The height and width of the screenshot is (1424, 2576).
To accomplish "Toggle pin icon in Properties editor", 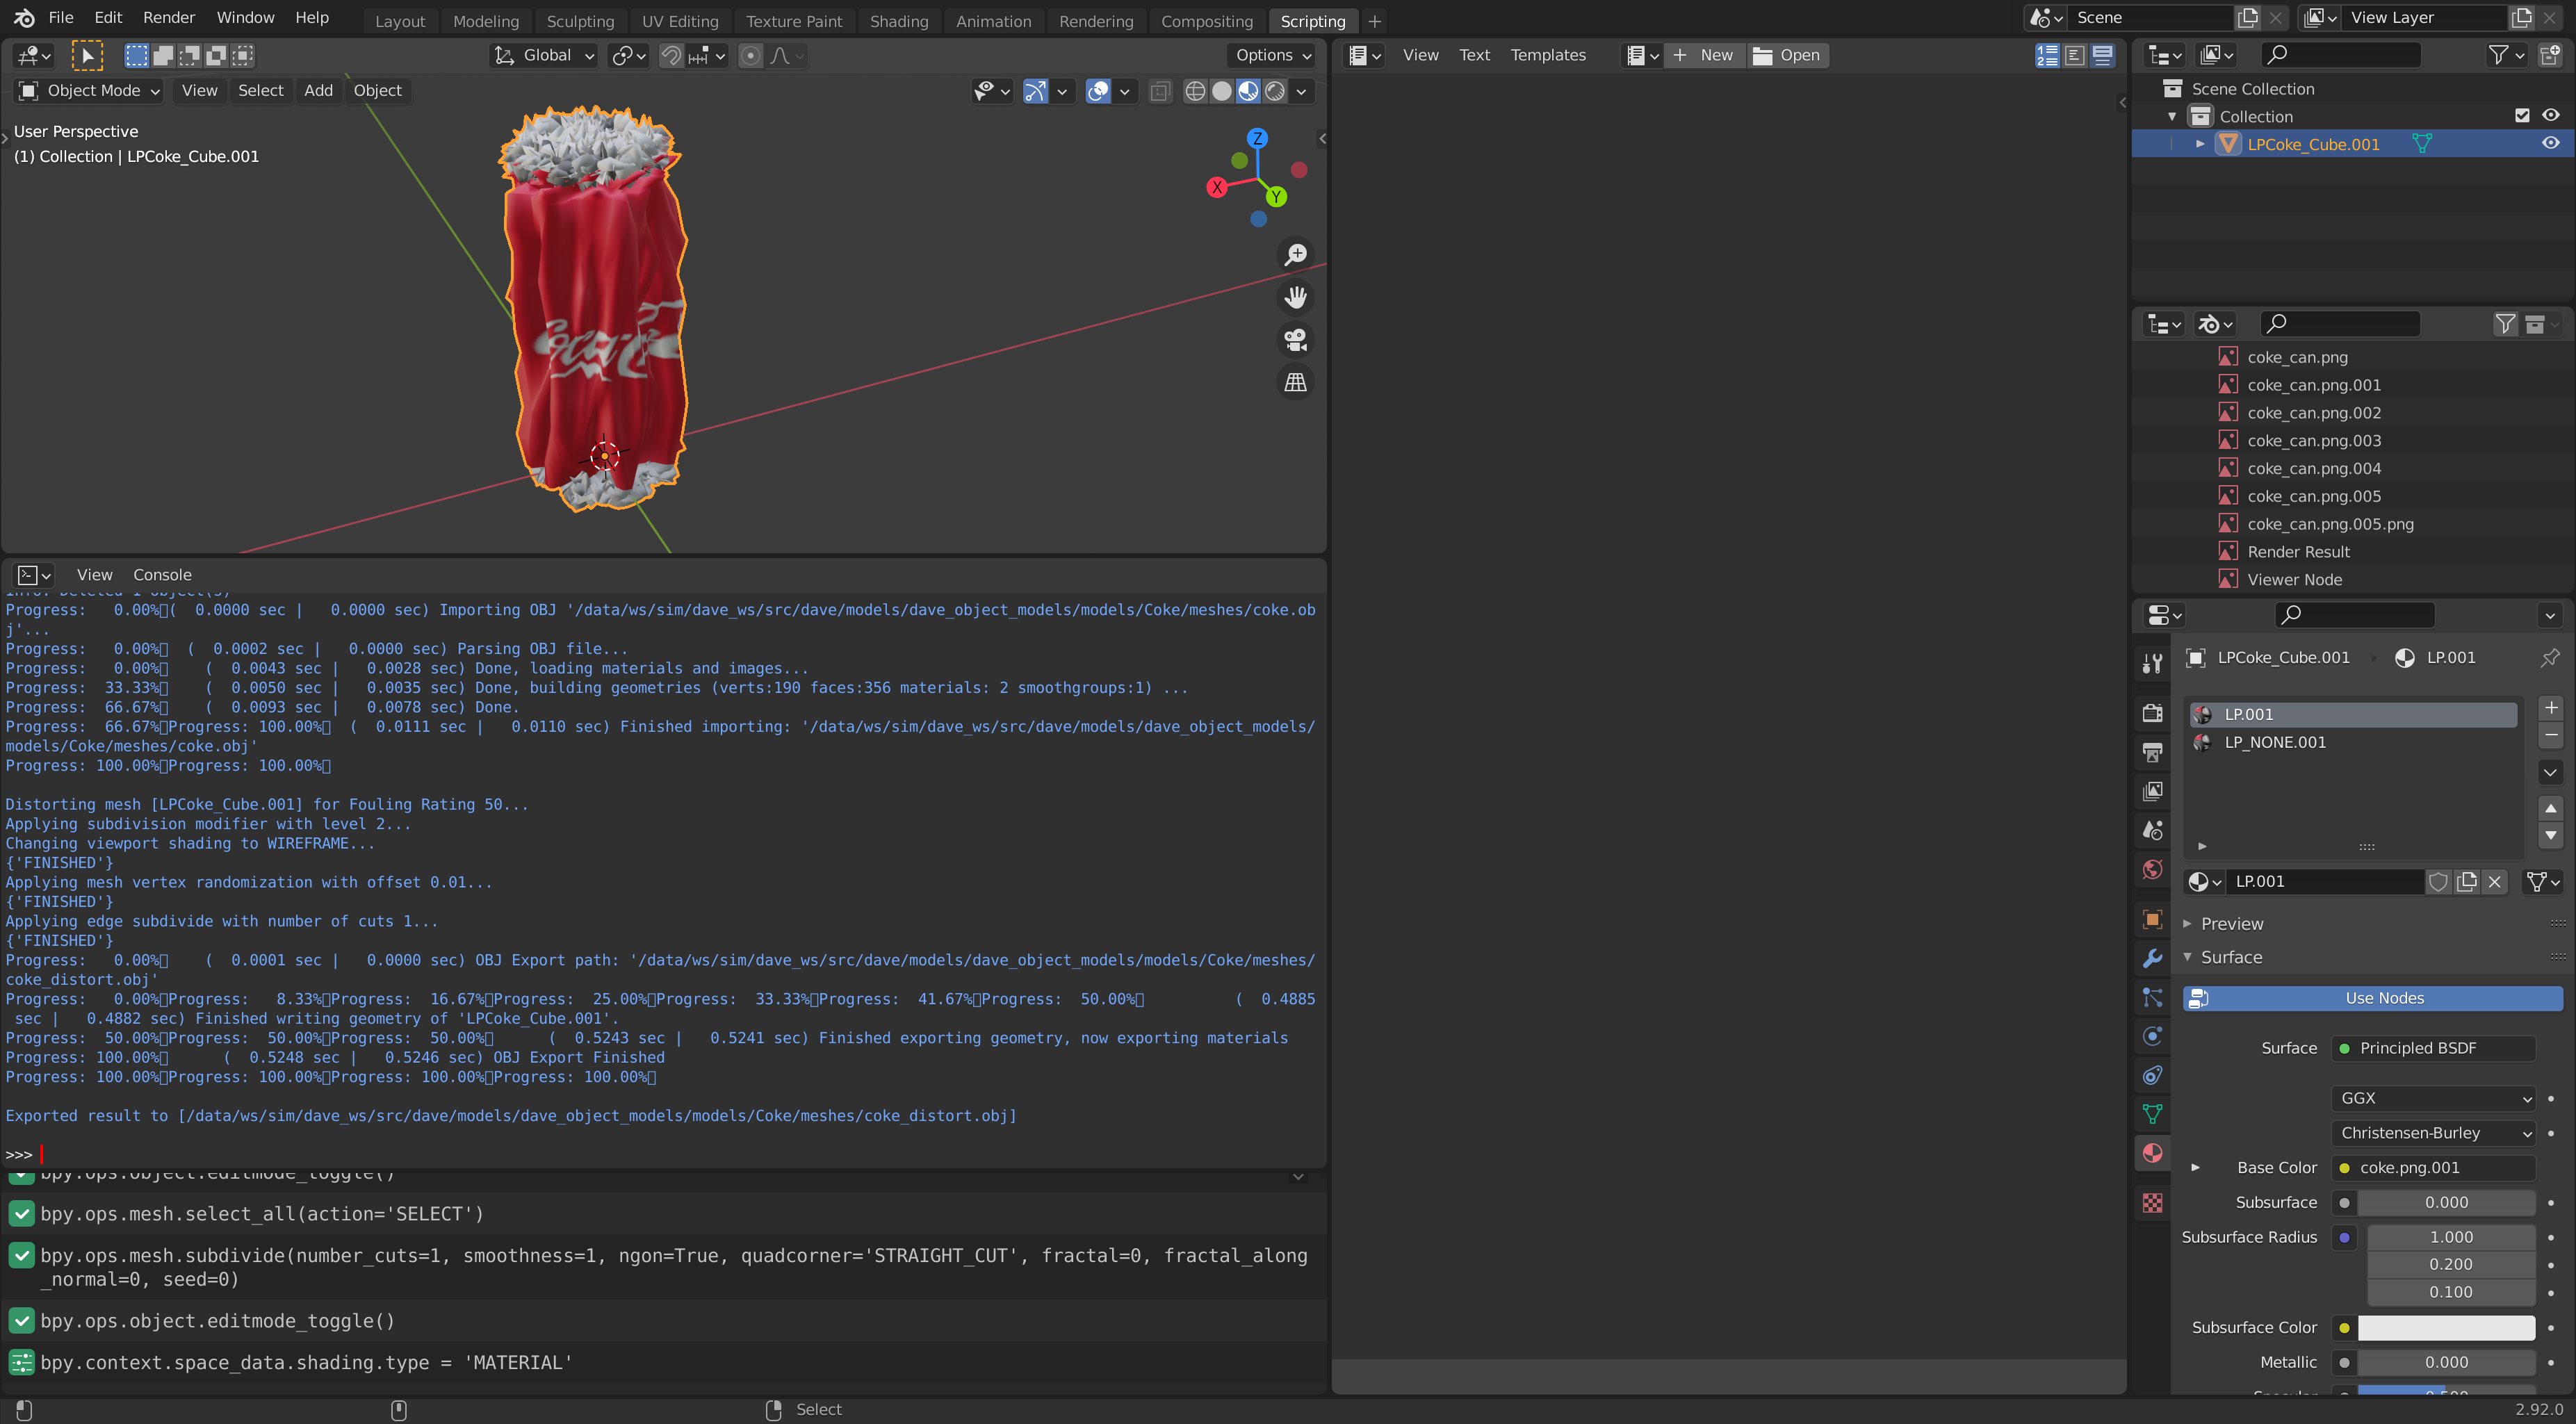I will coord(2550,658).
